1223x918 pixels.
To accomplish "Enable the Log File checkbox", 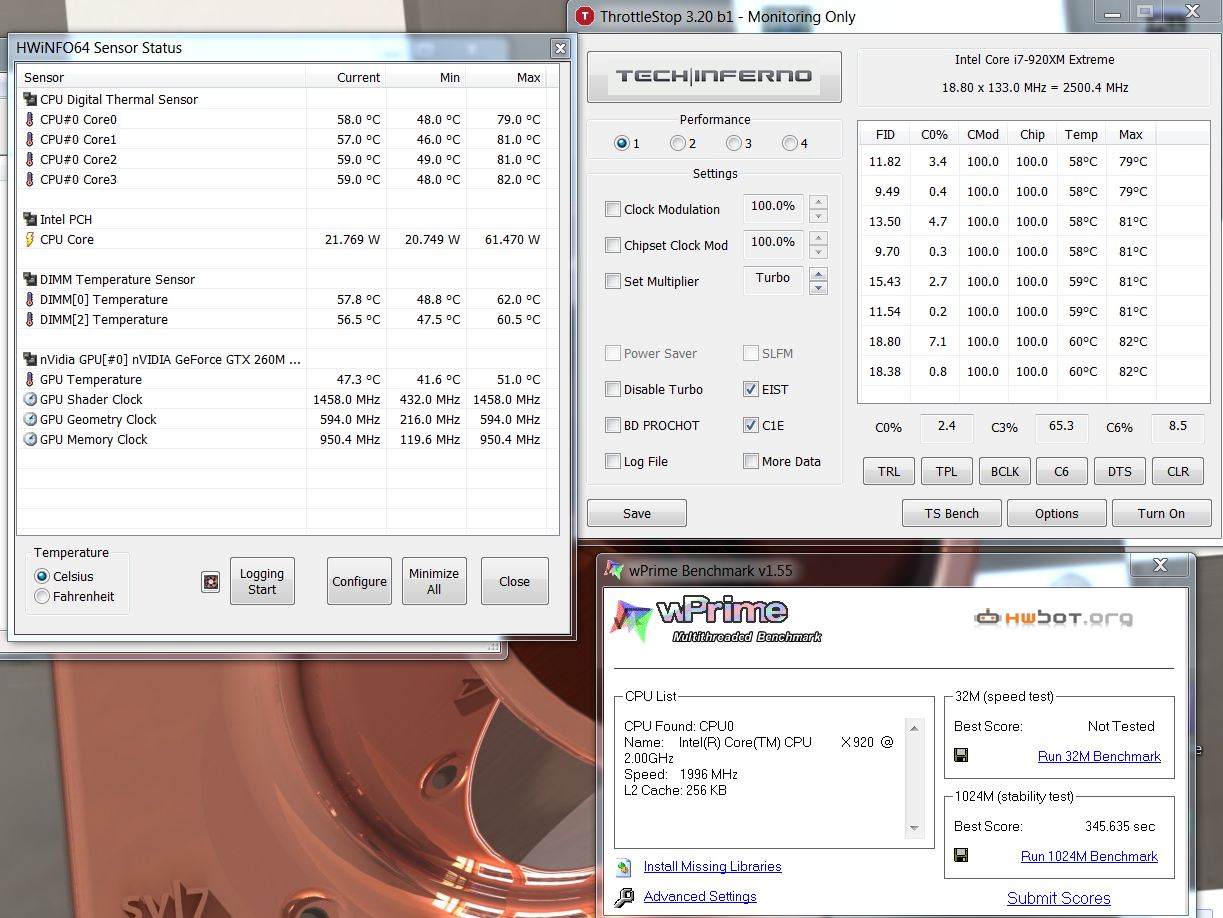I will (613, 461).
